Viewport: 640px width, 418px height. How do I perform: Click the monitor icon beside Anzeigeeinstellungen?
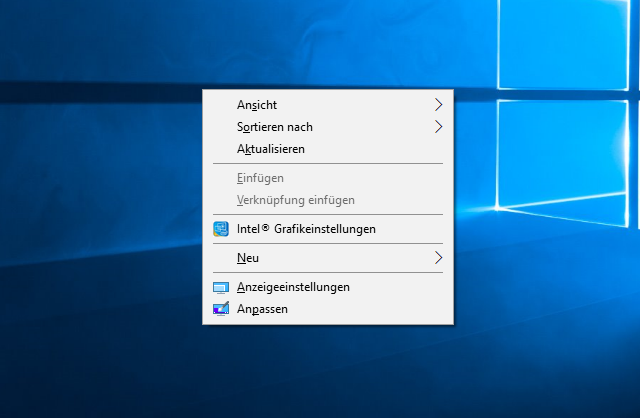(x=221, y=287)
